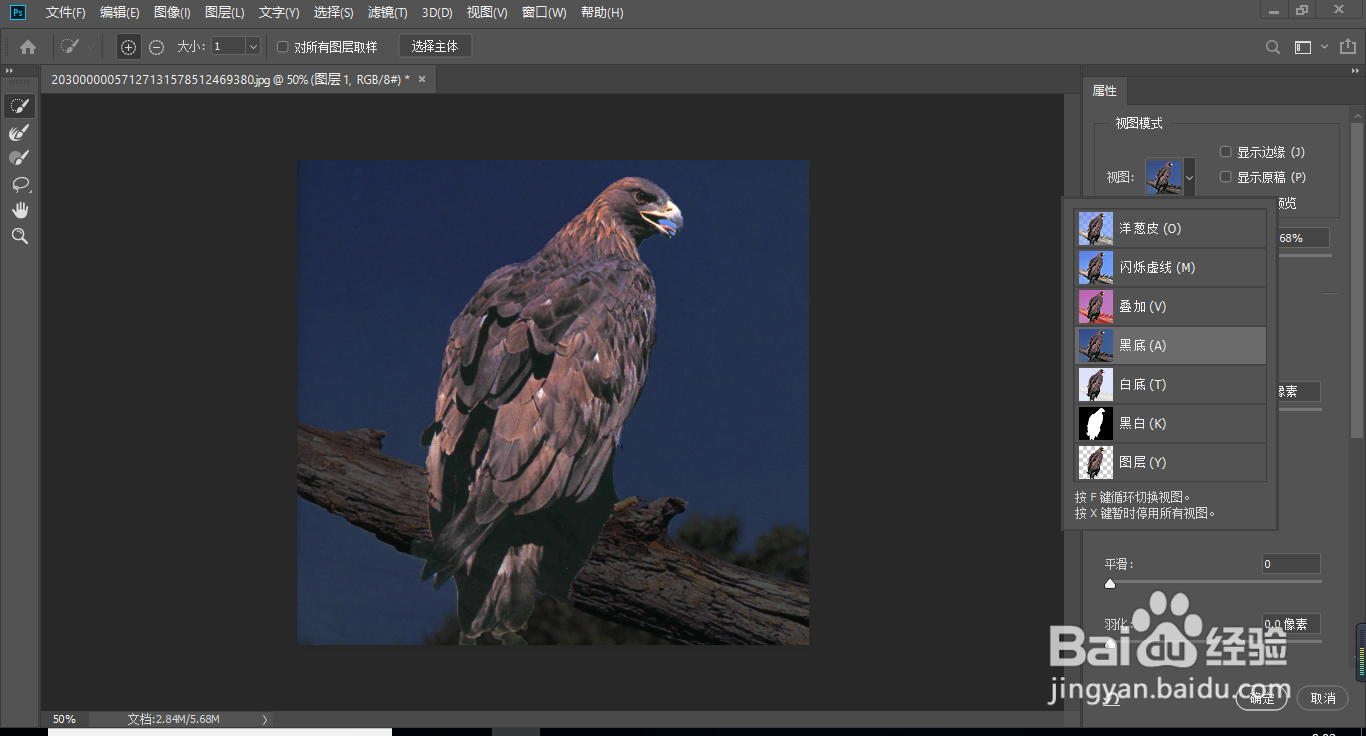
Task: Open the brush preset dropdown arrow
Action: pyautogui.click(x=90, y=47)
